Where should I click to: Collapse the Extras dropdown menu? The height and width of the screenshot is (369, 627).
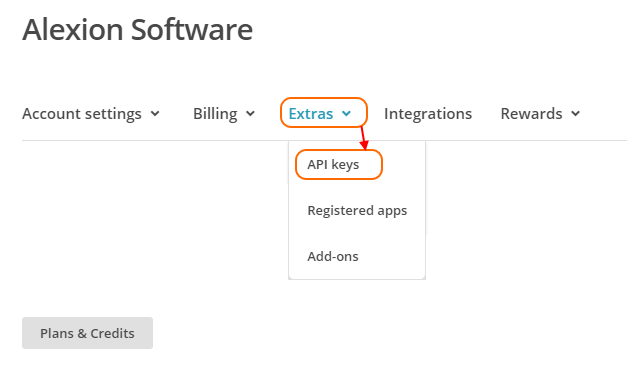point(320,114)
